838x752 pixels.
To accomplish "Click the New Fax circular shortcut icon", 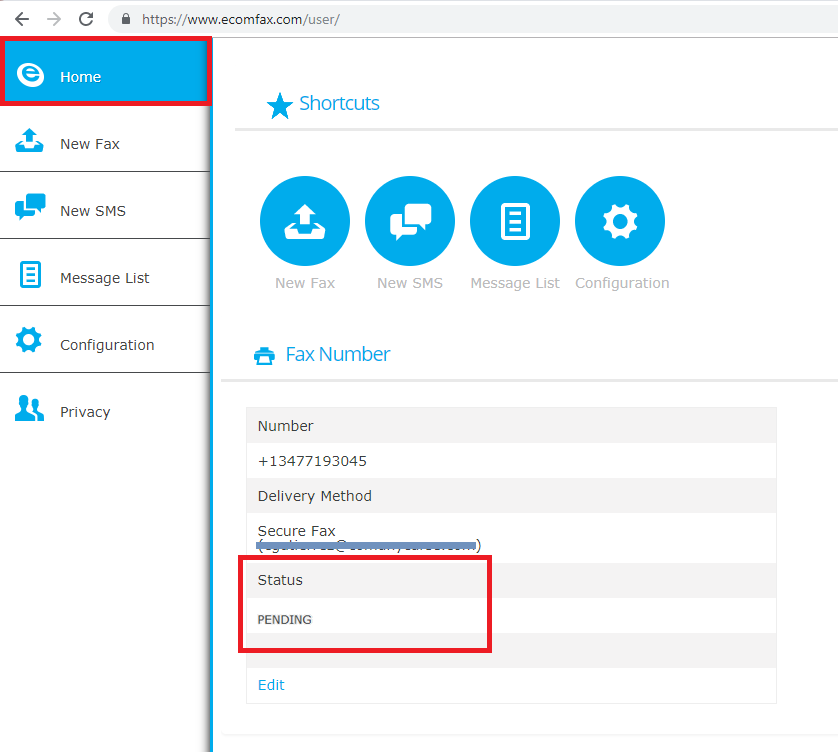I will [305, 221].
